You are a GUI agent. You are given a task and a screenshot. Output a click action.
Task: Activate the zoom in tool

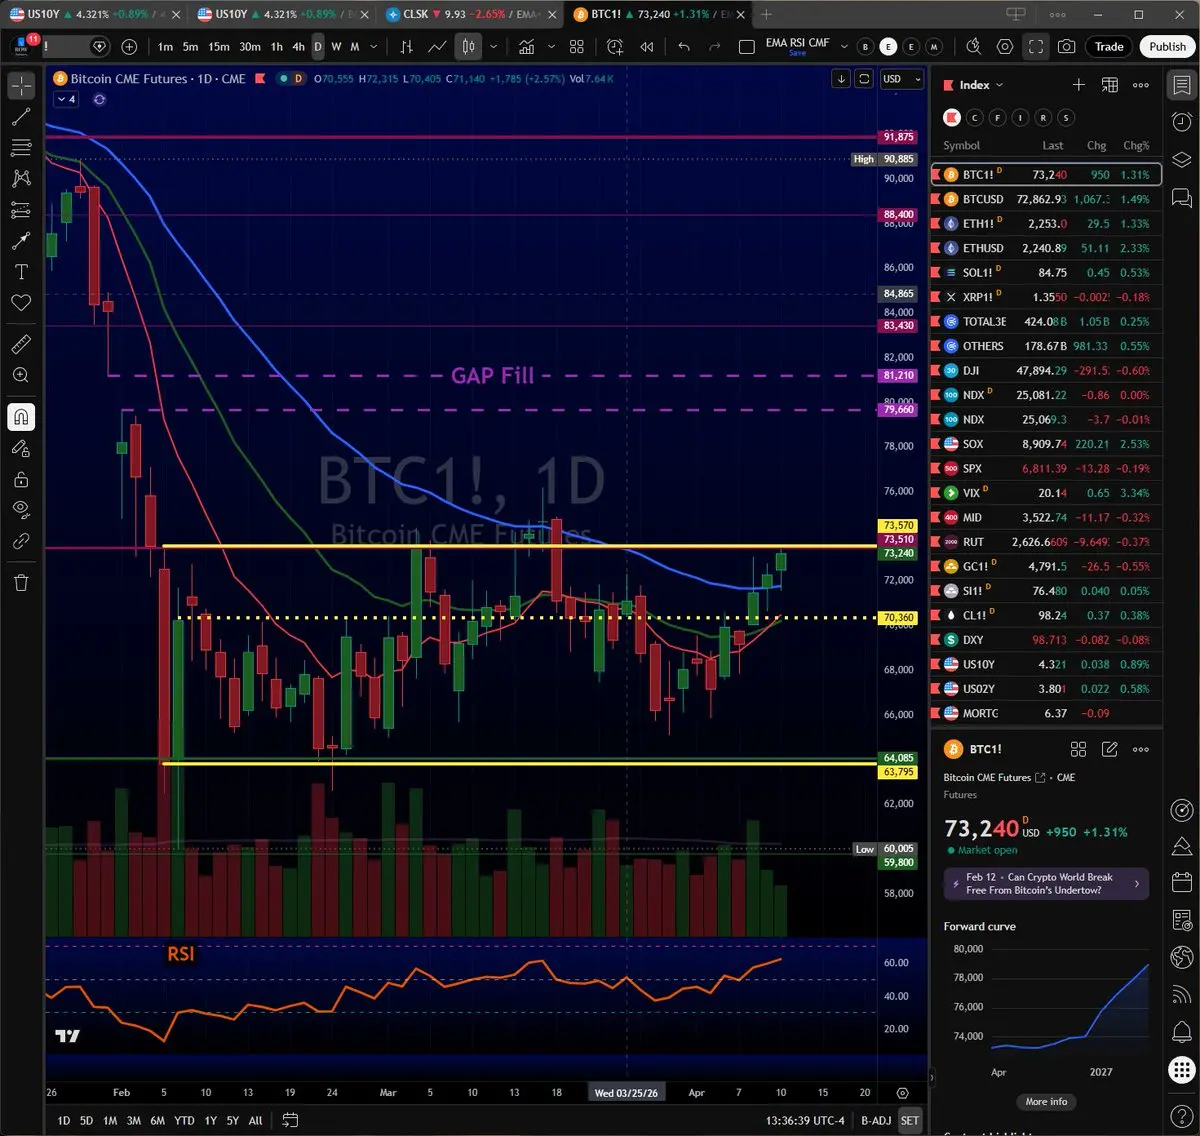[21, 375]
